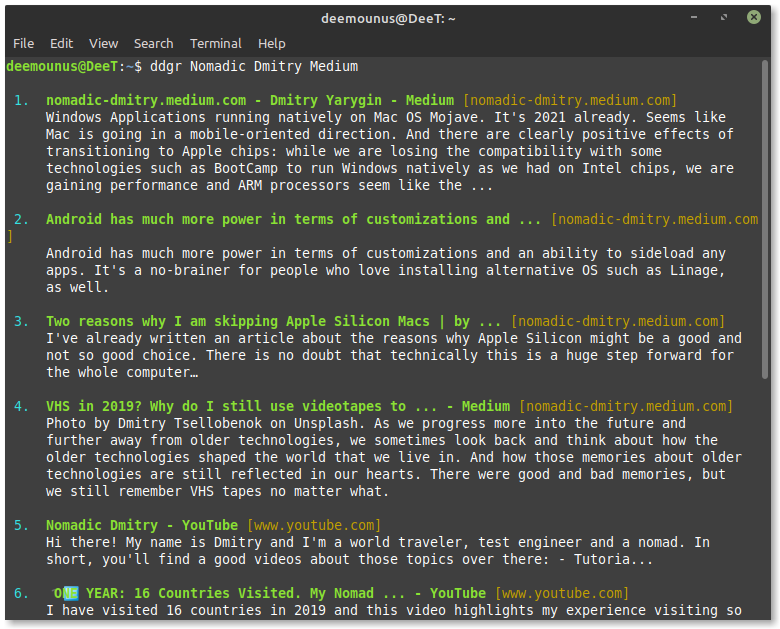This screenshot has width=780, height=629.
Task: Click the [nomadic-dmitry.medium.com] URL of result 1
Action: click(570, 101)
